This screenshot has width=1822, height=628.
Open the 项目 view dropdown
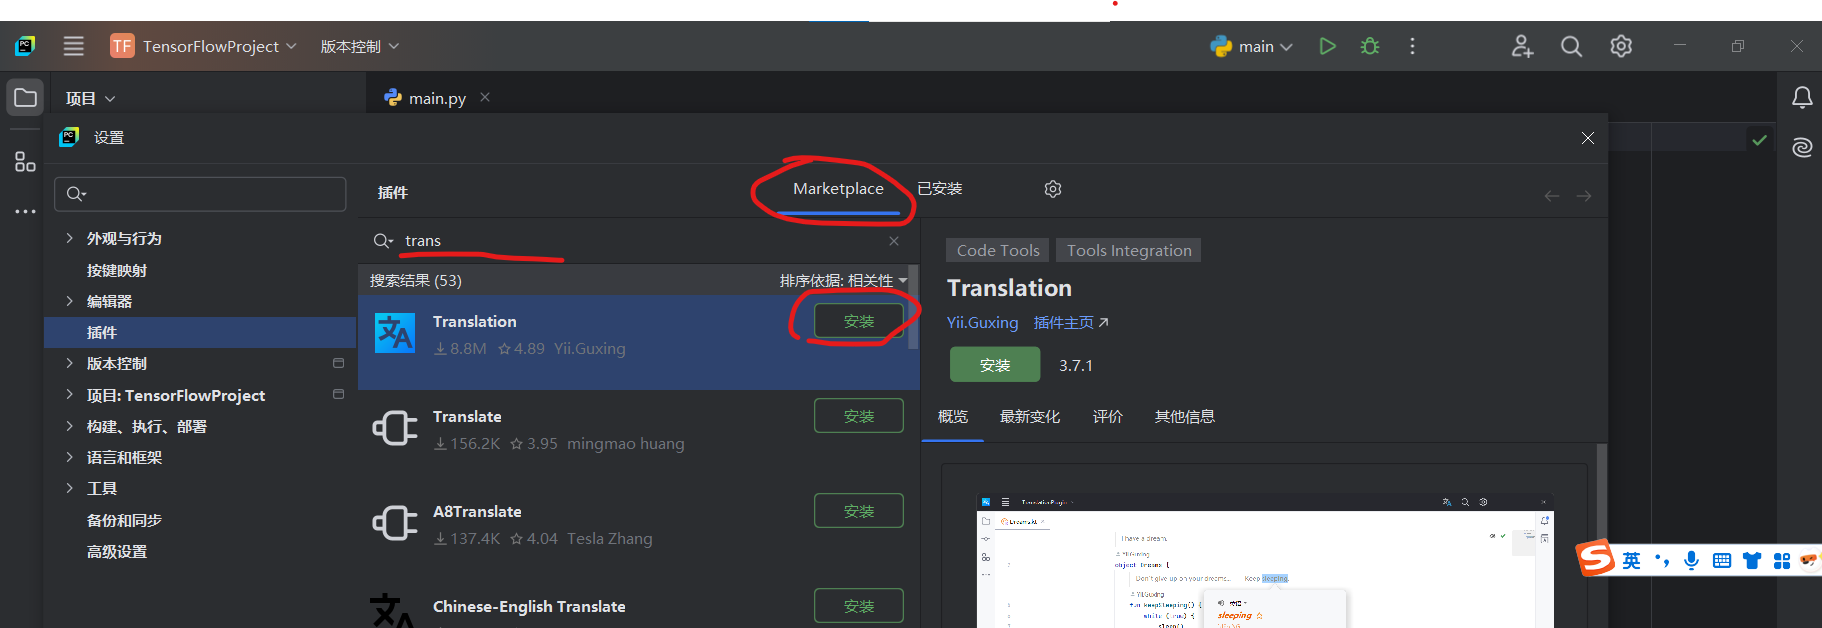pos(90,98)
